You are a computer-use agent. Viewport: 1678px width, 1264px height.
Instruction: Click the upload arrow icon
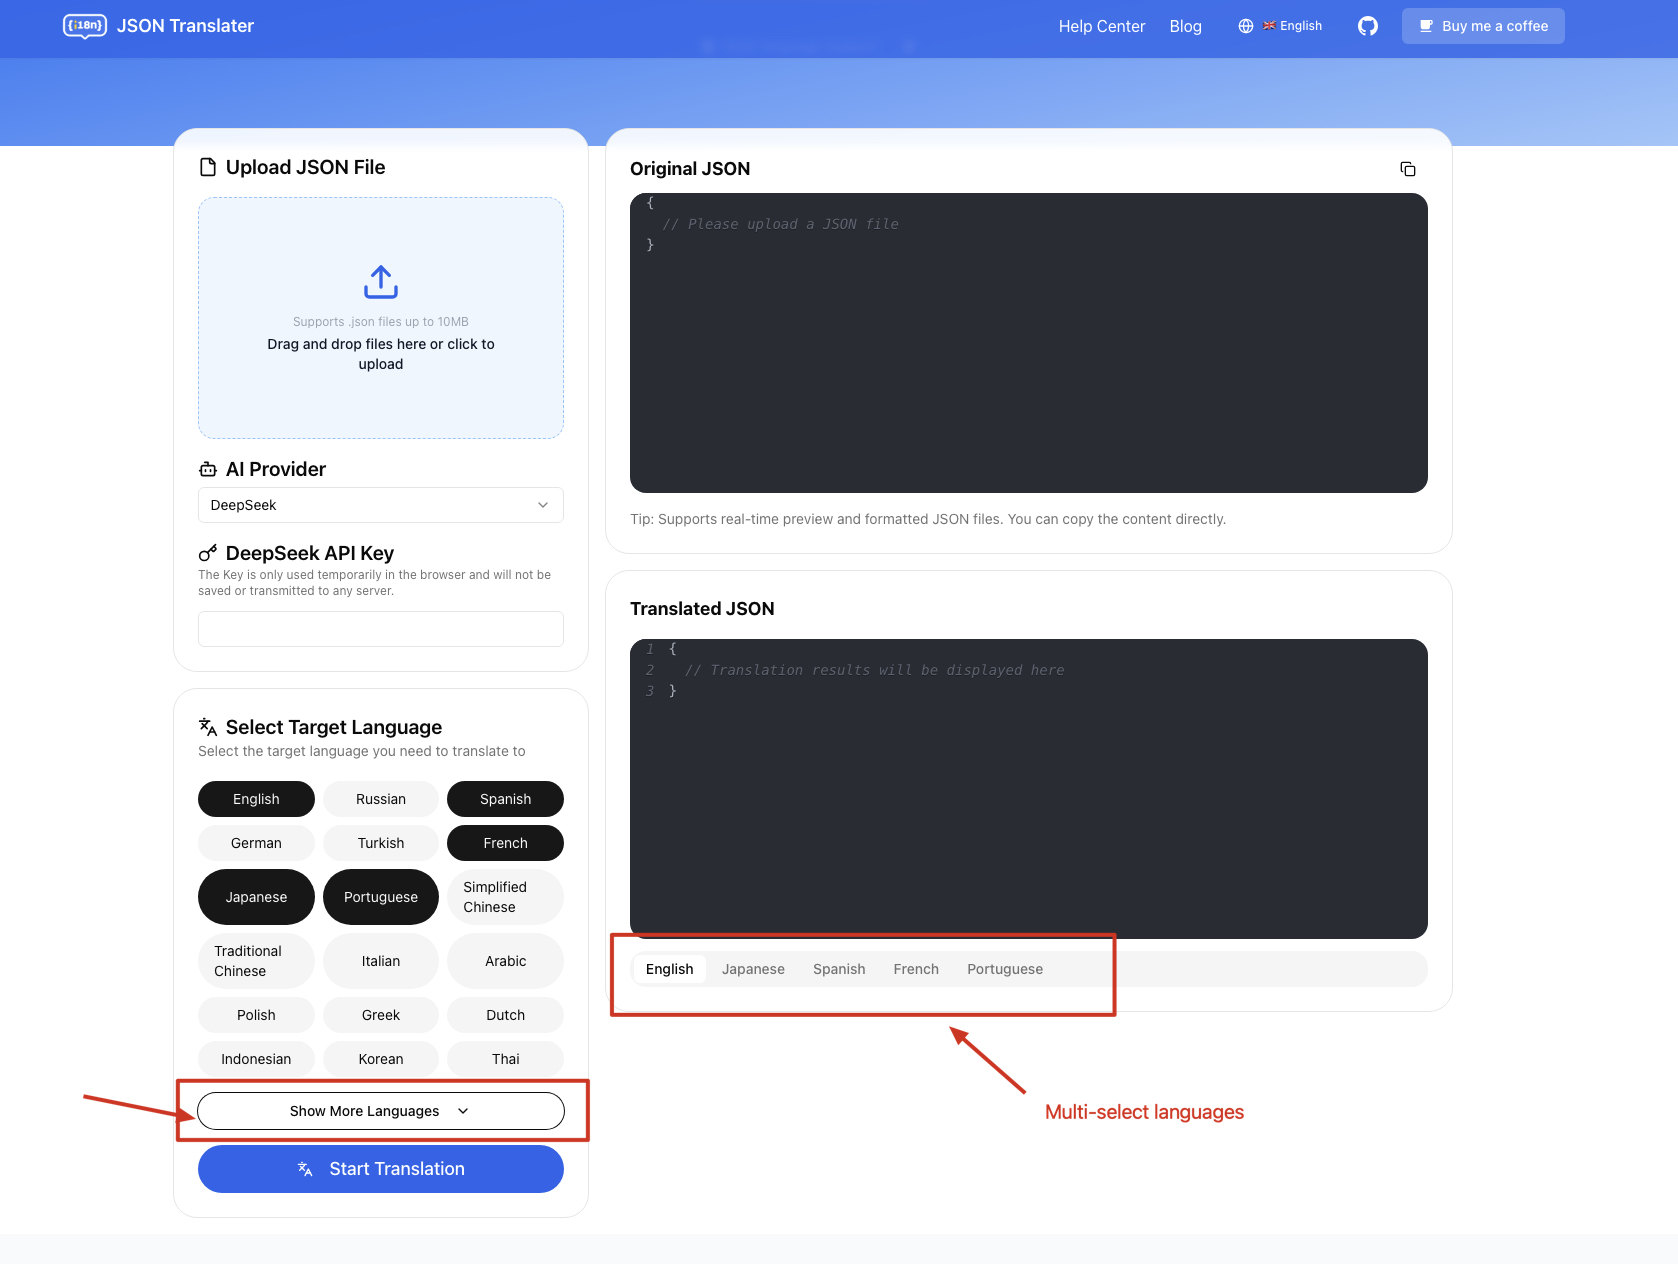[x=381, y=282]
